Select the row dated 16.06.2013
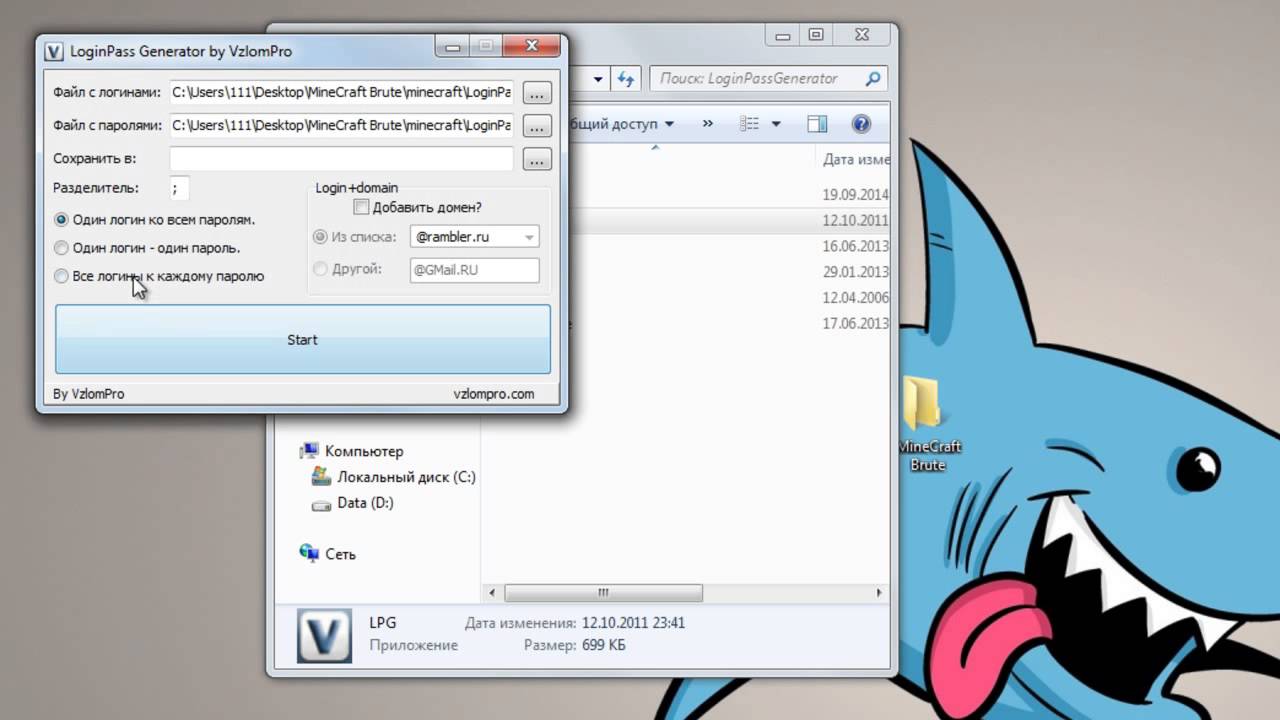This screenshot has width=1280, height=720. pyautogui.click(x=685, y=246)
